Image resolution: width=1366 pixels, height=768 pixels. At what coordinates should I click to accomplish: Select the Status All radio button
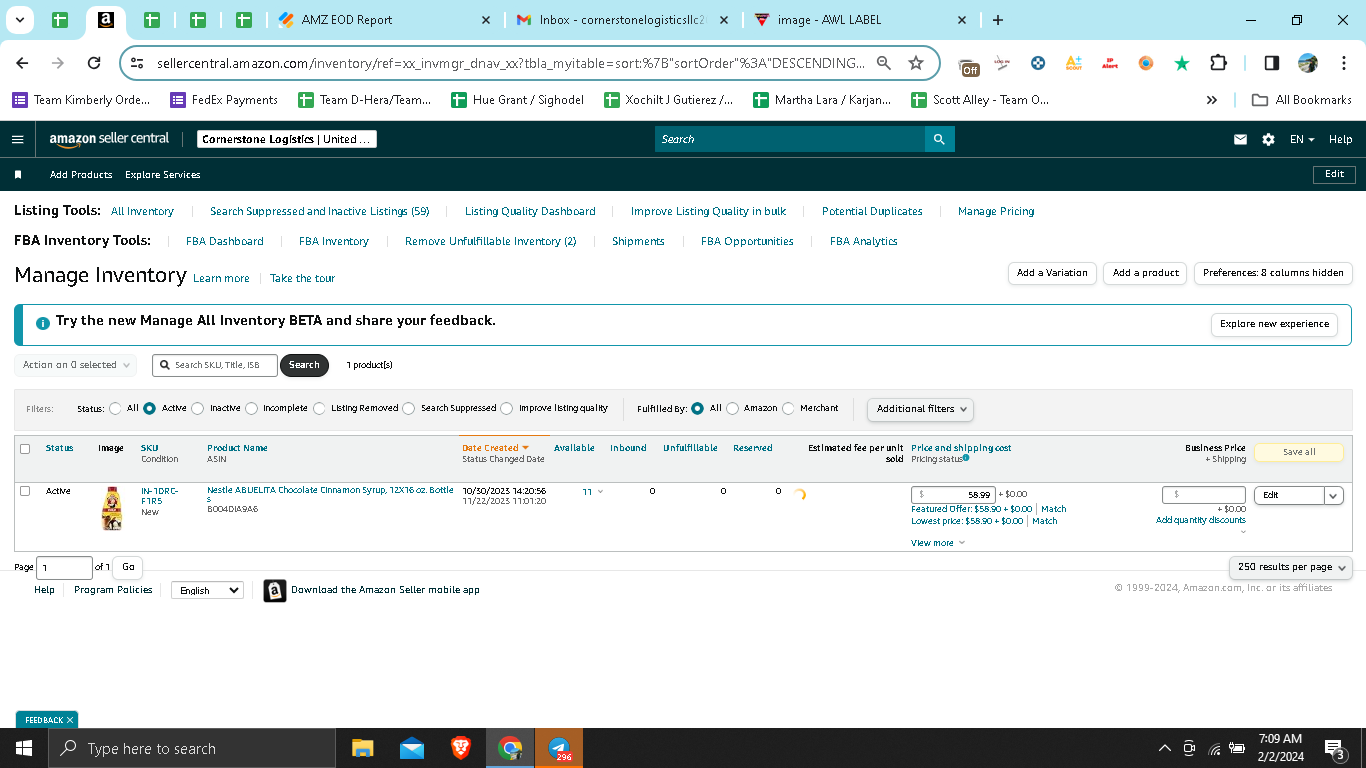tap(116, 408)
